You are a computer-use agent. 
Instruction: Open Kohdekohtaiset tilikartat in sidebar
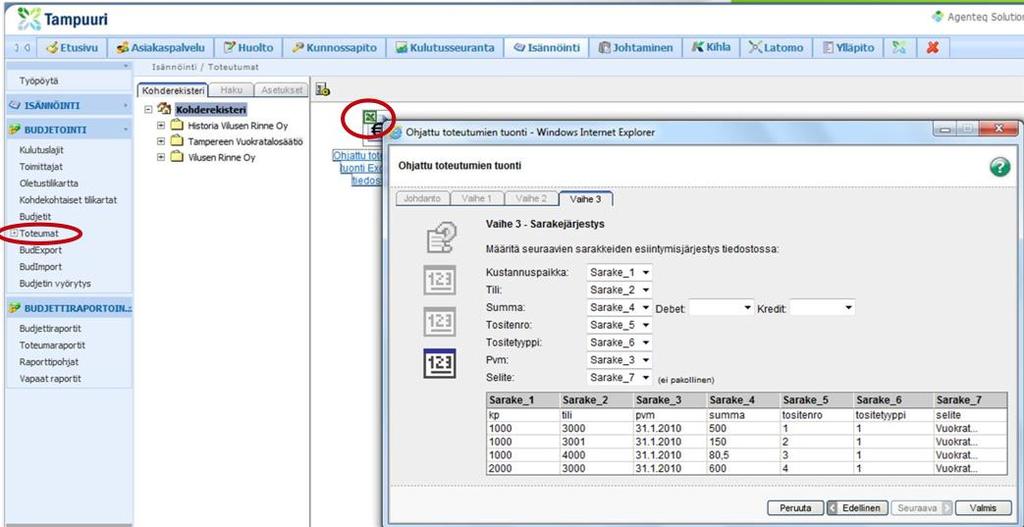[68, 200]
